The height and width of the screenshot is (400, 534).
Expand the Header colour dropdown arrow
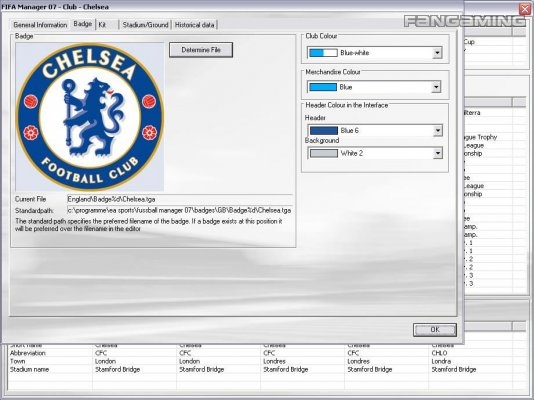coord(438,131)
